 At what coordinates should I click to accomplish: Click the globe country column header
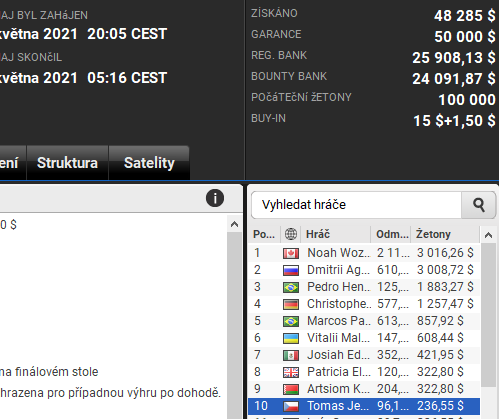291,234
